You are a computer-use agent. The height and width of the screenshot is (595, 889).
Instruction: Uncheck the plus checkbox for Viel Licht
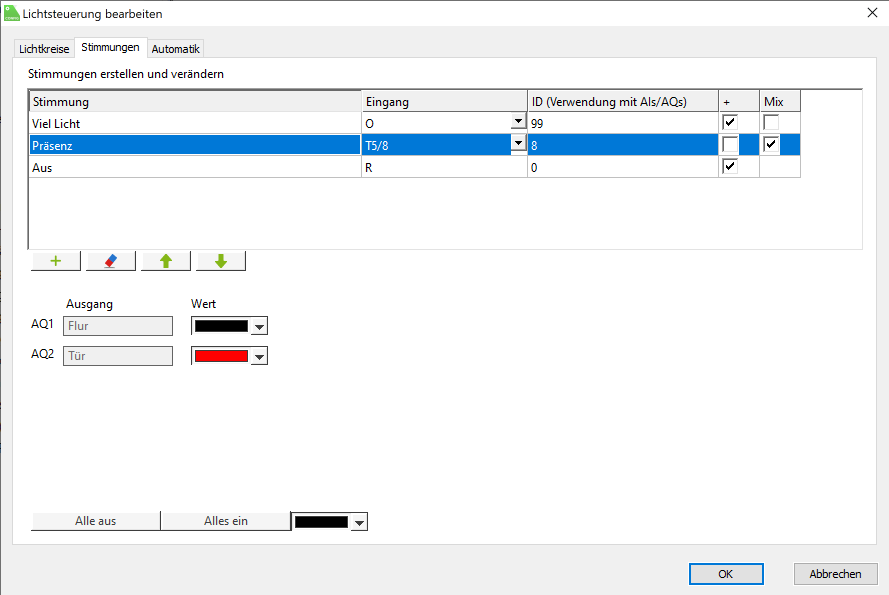click(730, 123)
